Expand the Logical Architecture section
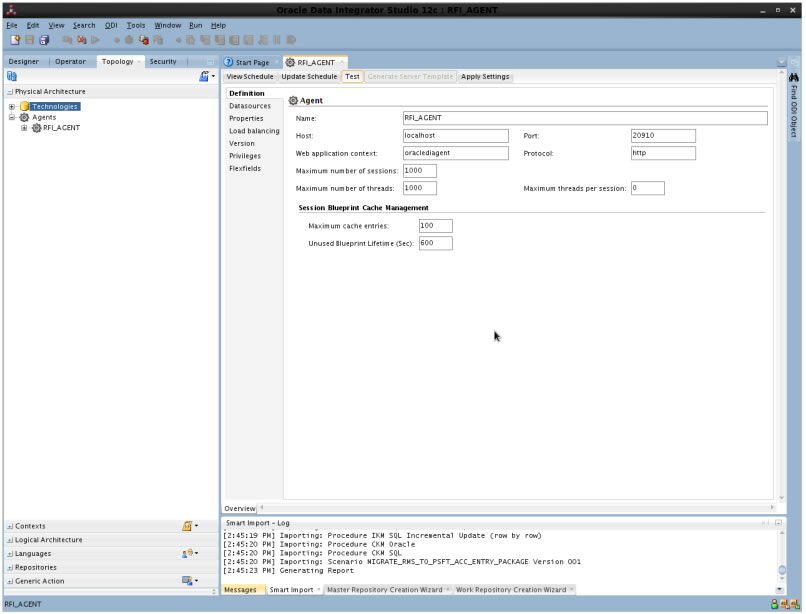The width and height of the screenshot is (806, 614). click(x=10, y=540)
